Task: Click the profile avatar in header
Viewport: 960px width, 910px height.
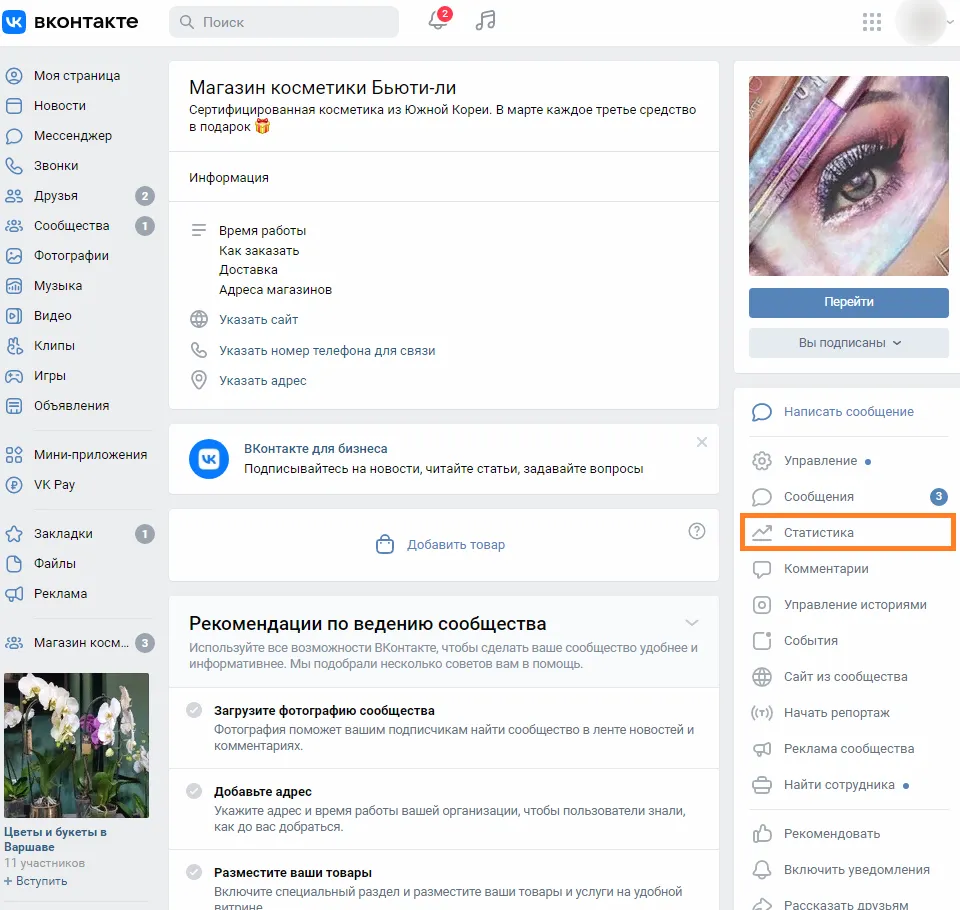Action: click(920, 22)
